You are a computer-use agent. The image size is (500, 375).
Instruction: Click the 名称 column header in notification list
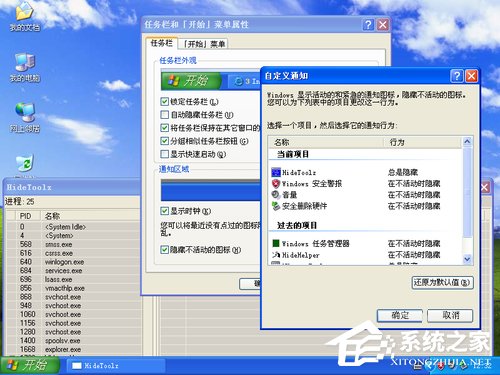pos(326,142)
